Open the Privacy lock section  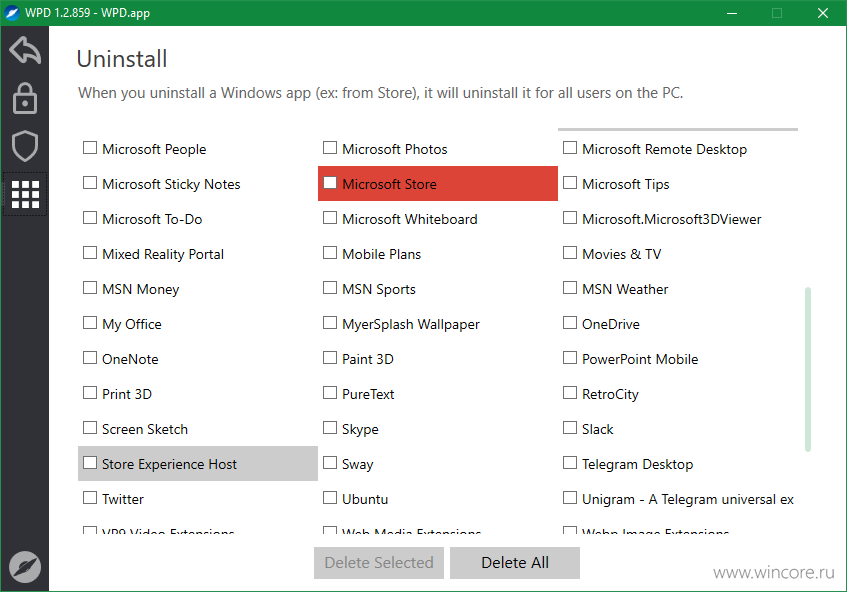click(x=25, y=98)
